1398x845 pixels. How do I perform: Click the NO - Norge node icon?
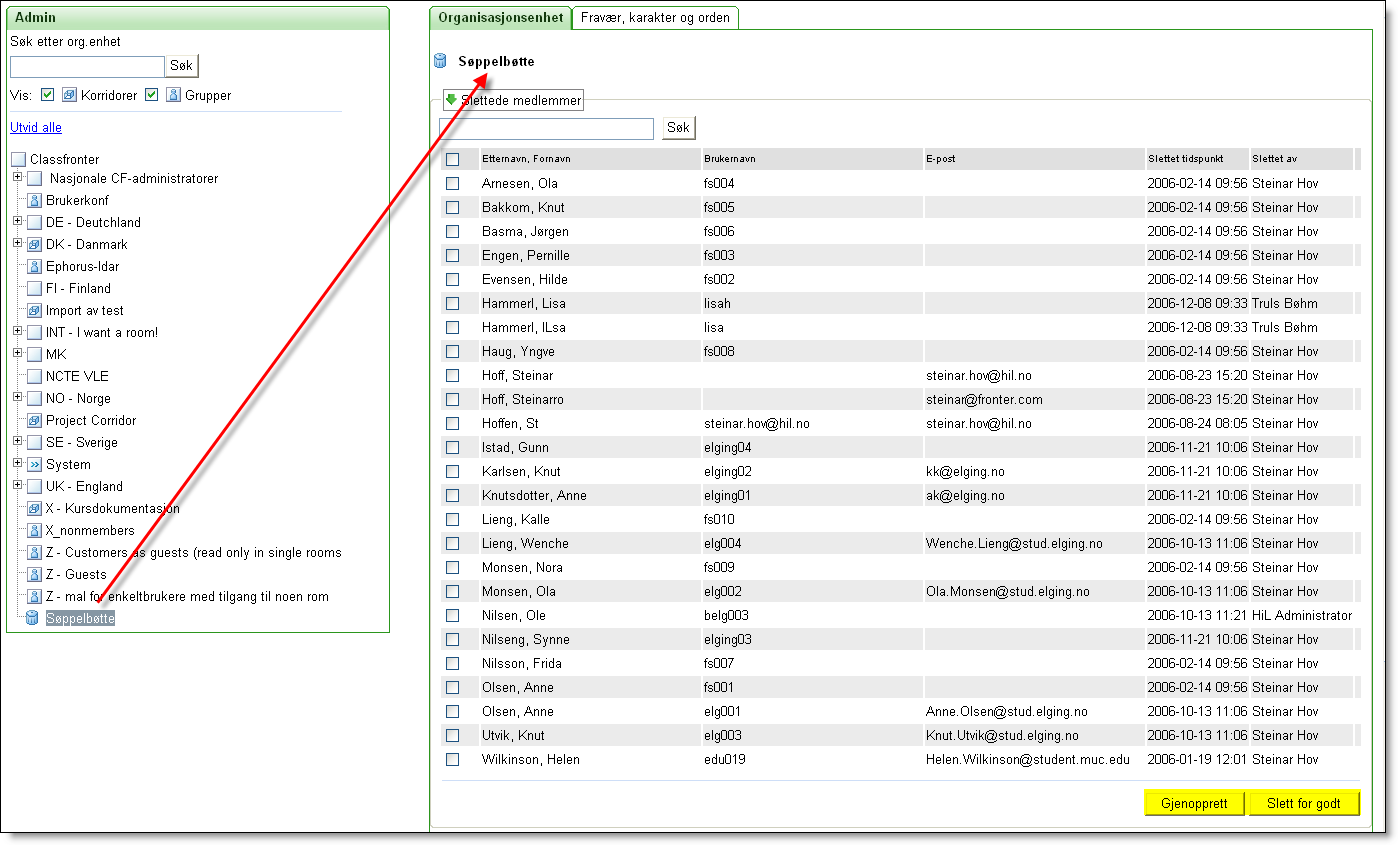pos(34,398)
